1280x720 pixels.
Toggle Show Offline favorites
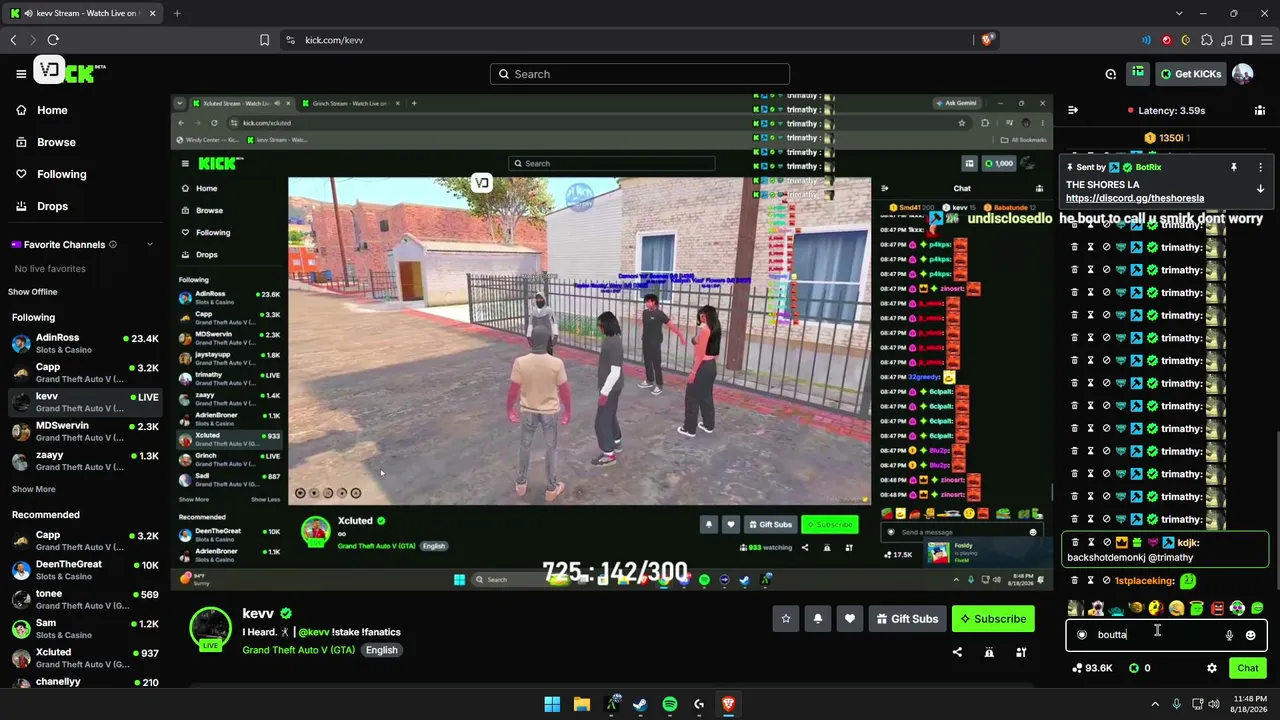click(33, 292)
